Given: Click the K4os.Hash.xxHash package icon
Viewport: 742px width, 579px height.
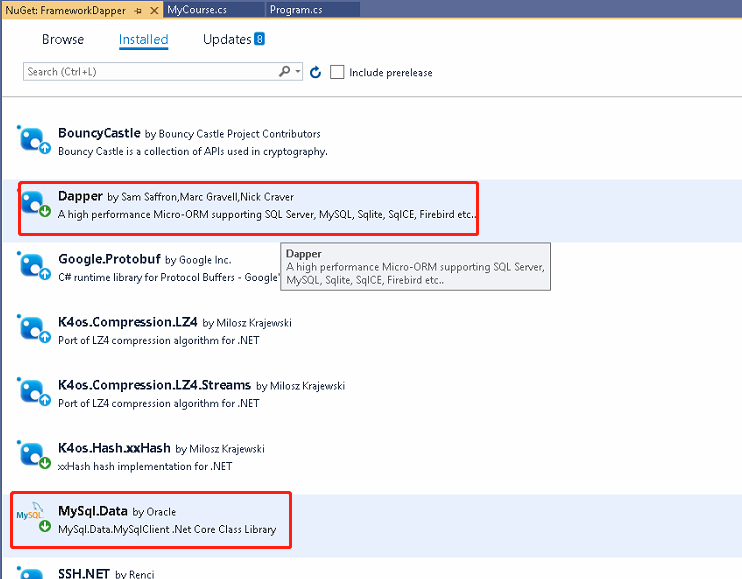Looking at the screenshot, I should [x=34, y=455].
